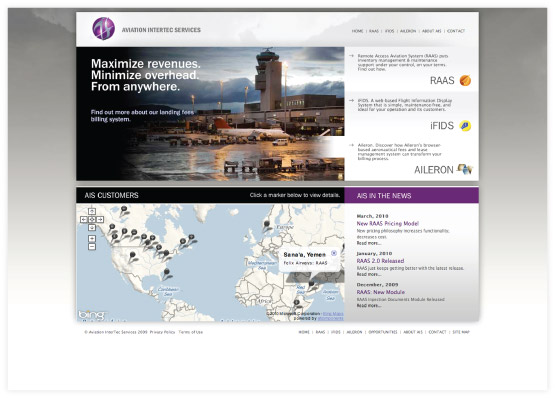This screenshot has height=398, width=555.
Task: Open CONTACT in the footer navigation
Action: click(x=437, y=332)
